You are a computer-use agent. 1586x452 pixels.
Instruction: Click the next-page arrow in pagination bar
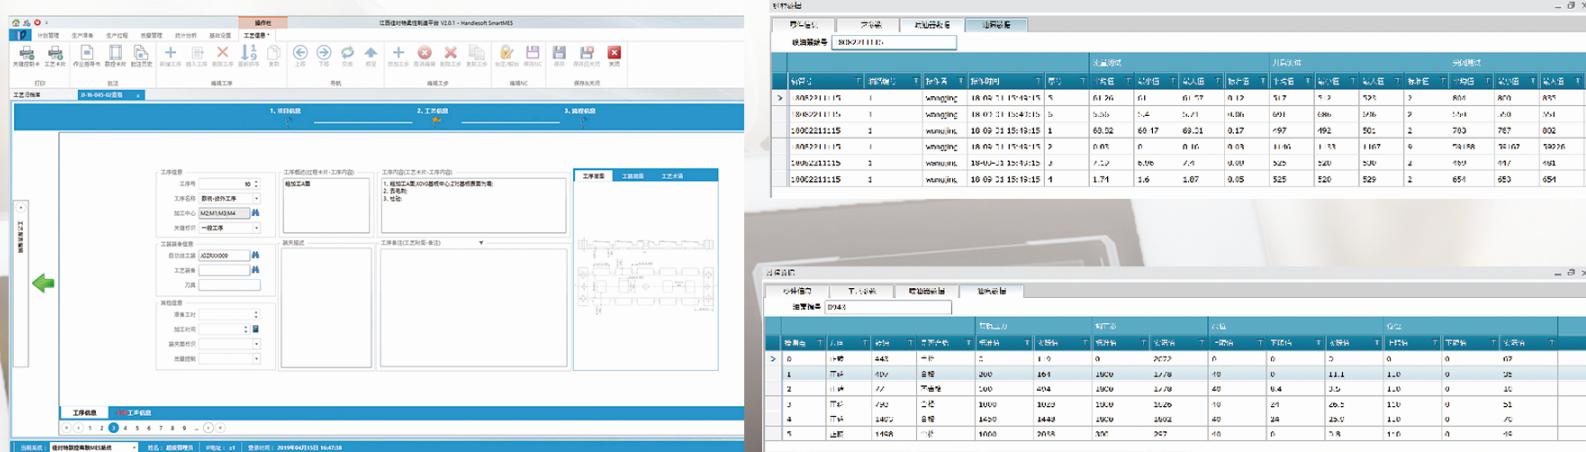click(x=208, y=428)
